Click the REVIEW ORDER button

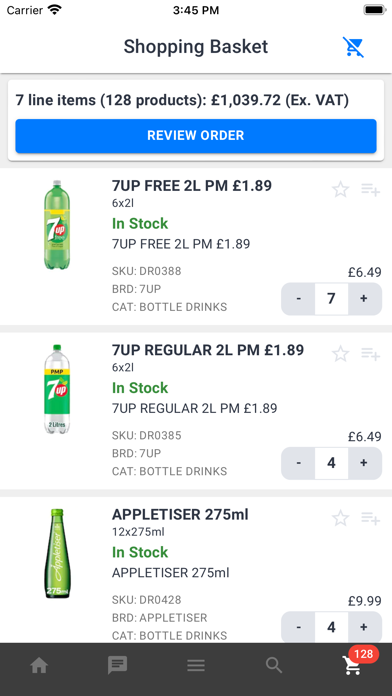coord(196,135)
